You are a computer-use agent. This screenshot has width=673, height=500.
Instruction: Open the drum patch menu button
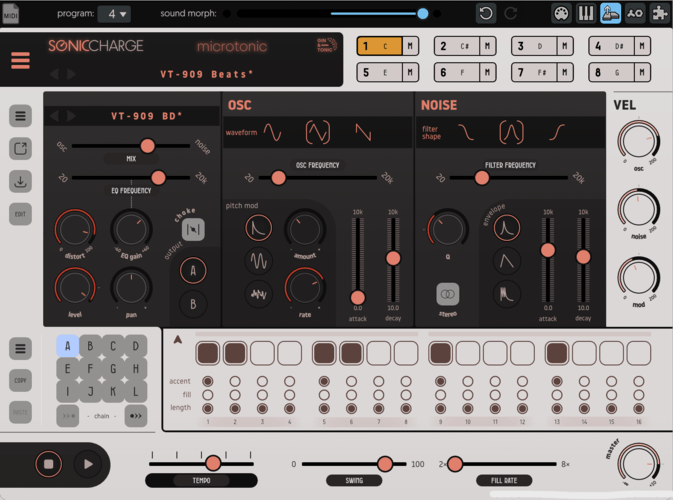[x=20, y=116]
